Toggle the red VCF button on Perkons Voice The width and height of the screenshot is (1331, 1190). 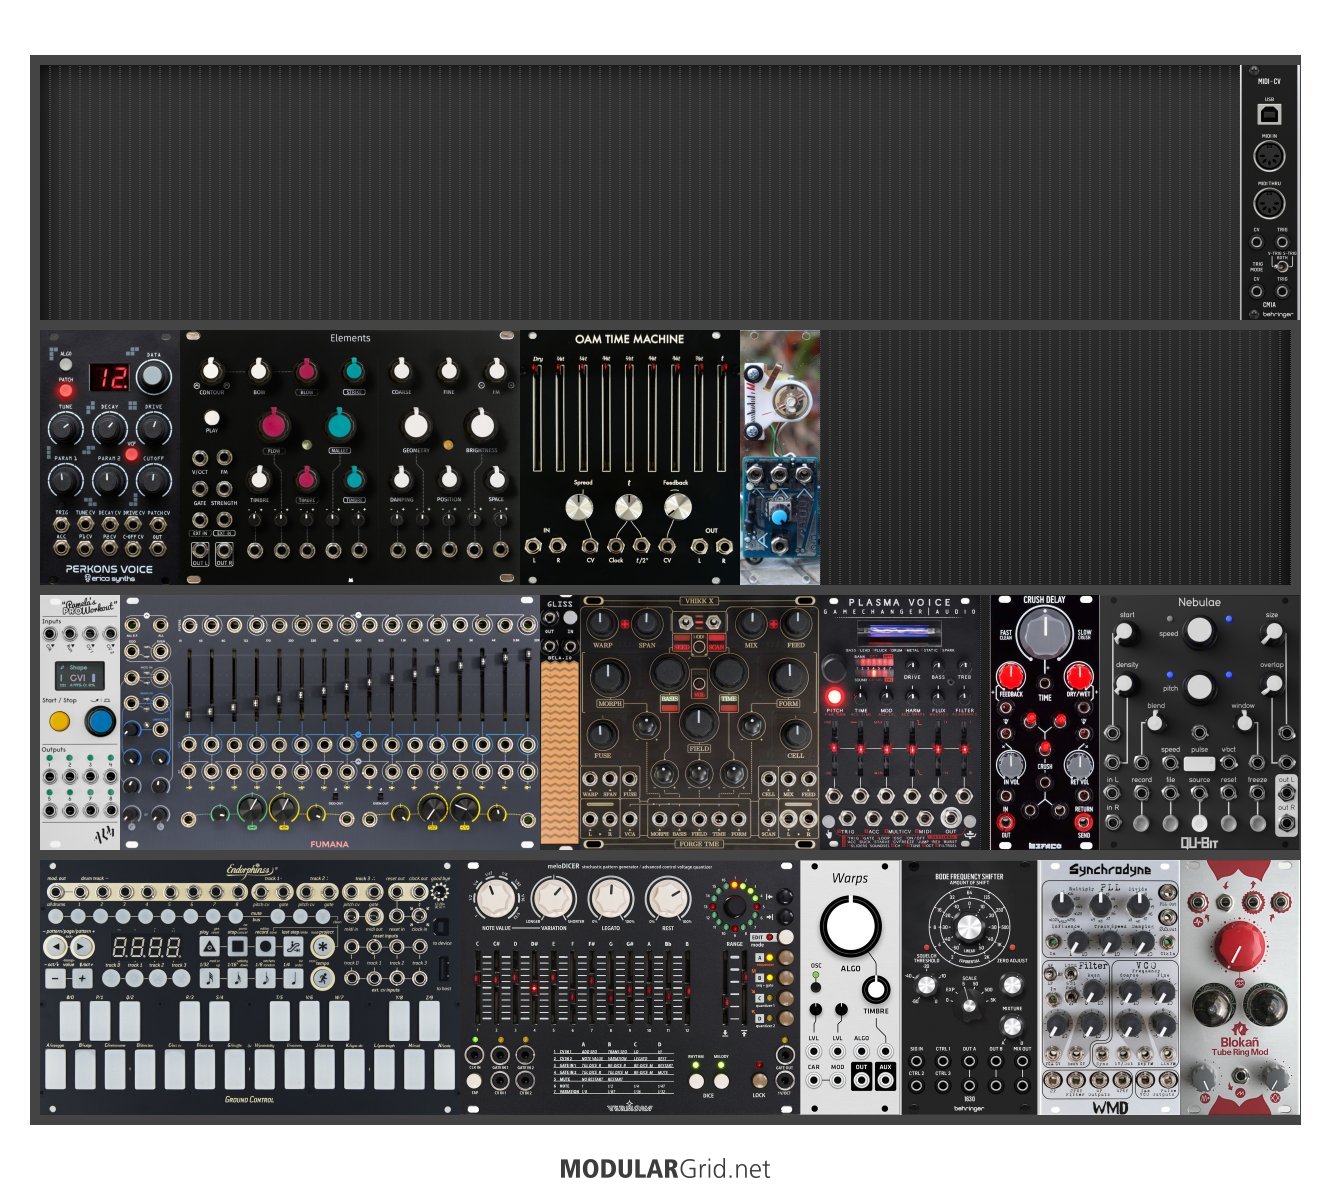pos(131,455)
